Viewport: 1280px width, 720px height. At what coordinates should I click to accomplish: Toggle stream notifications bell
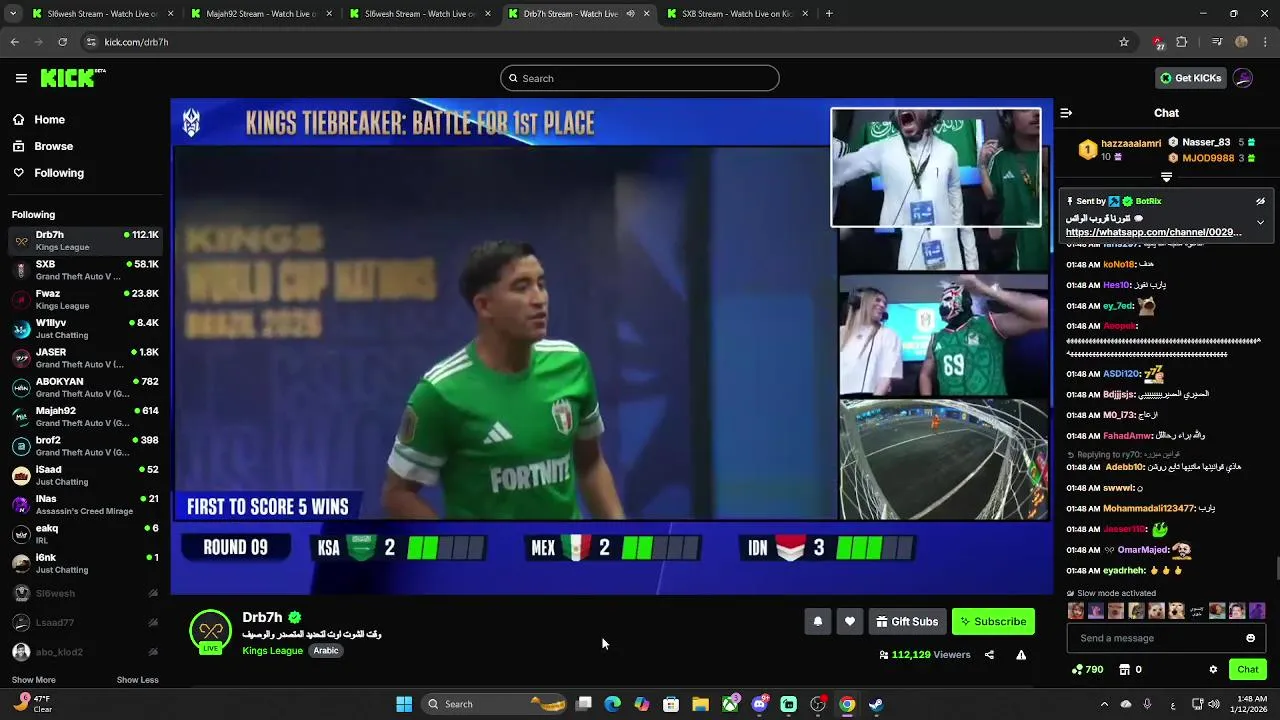(x=818, y=621)
